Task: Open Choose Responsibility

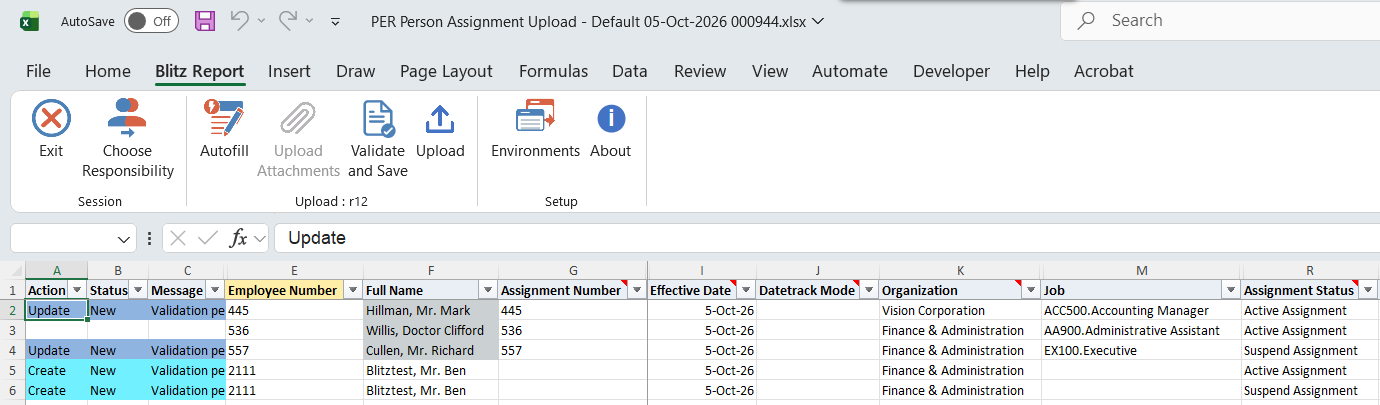Action: pyautogui.click(x=128, y=139)
